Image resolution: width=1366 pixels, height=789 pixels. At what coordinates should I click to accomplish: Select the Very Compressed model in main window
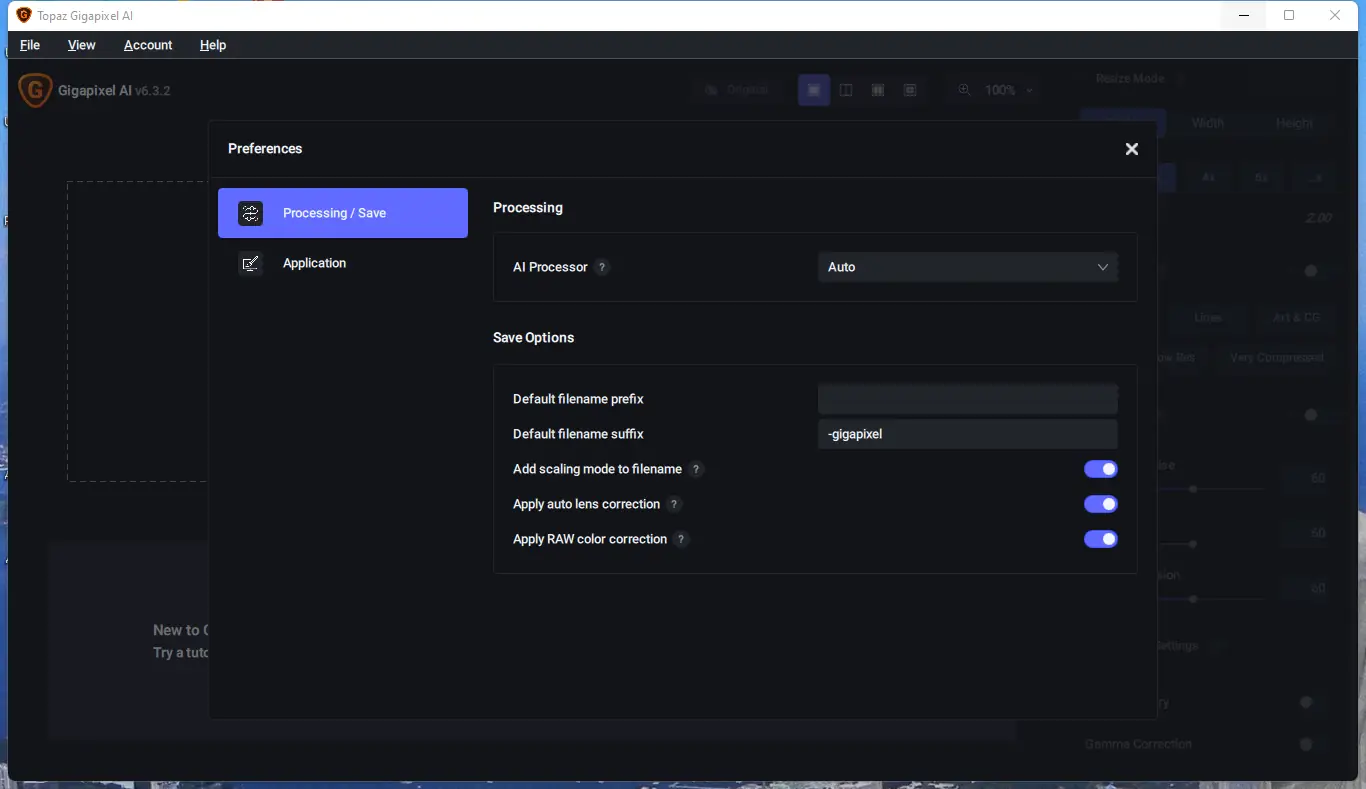(x=1276, y=357)
